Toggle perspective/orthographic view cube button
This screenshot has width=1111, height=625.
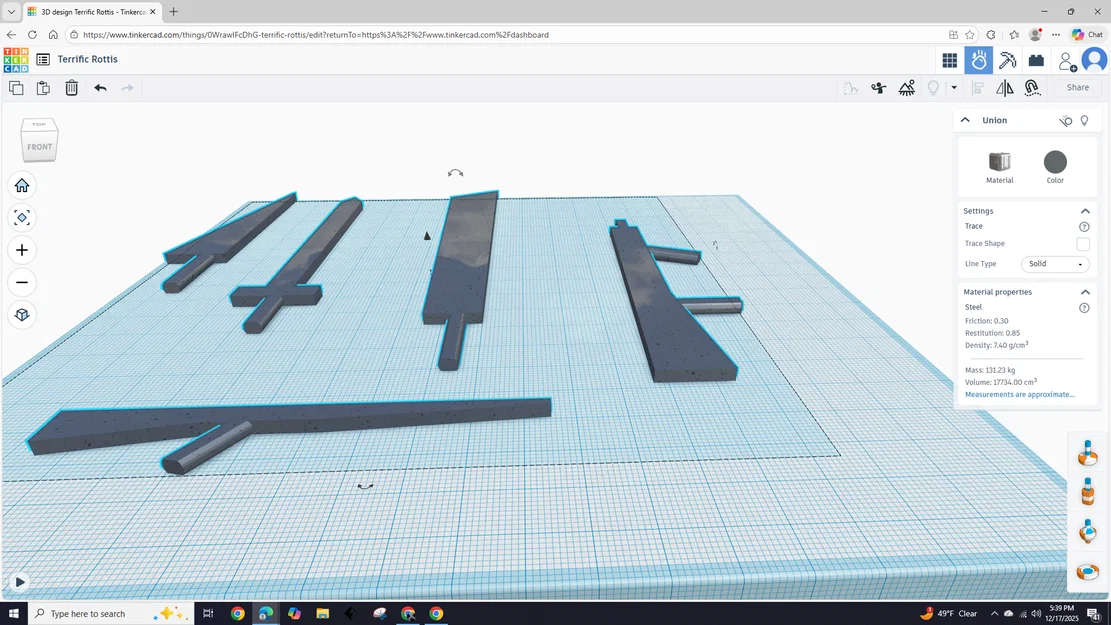coord(22,315)
